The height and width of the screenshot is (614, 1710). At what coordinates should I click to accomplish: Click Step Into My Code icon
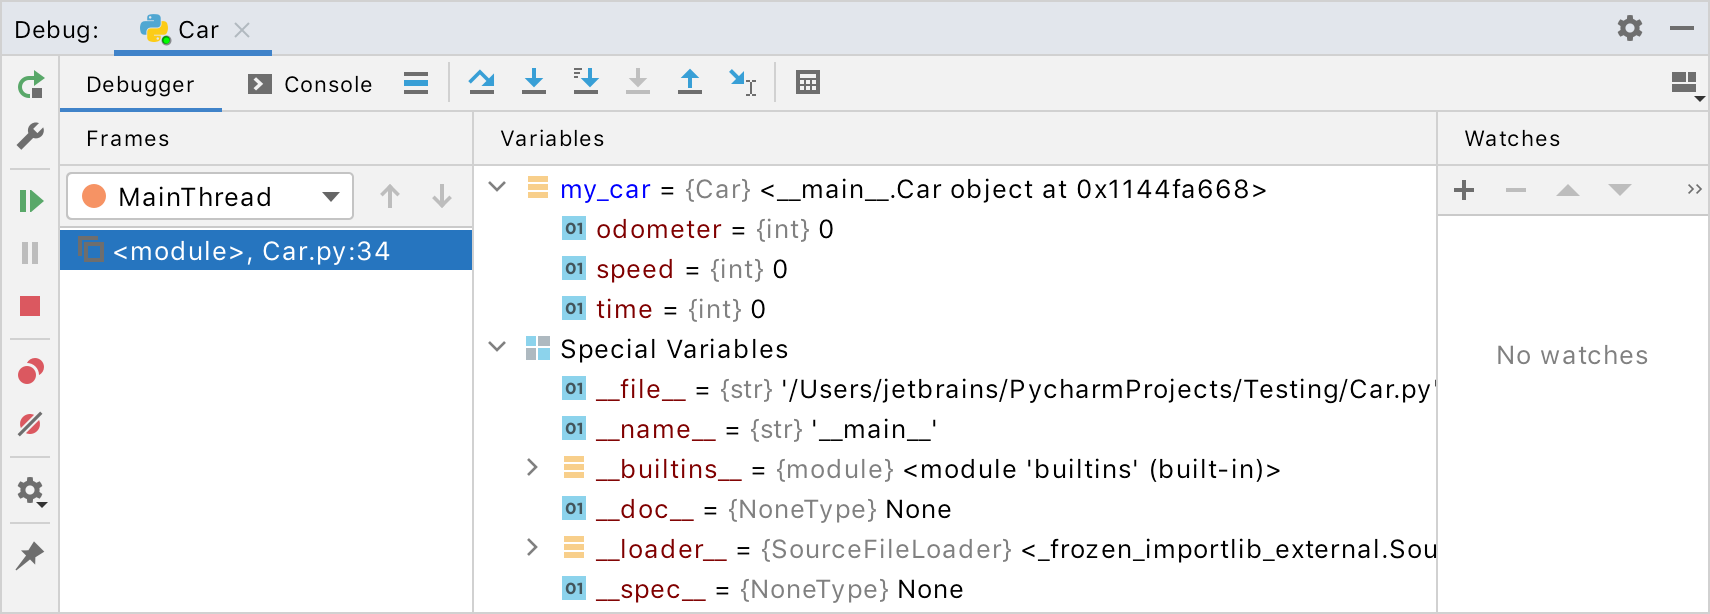click(586, 82)
